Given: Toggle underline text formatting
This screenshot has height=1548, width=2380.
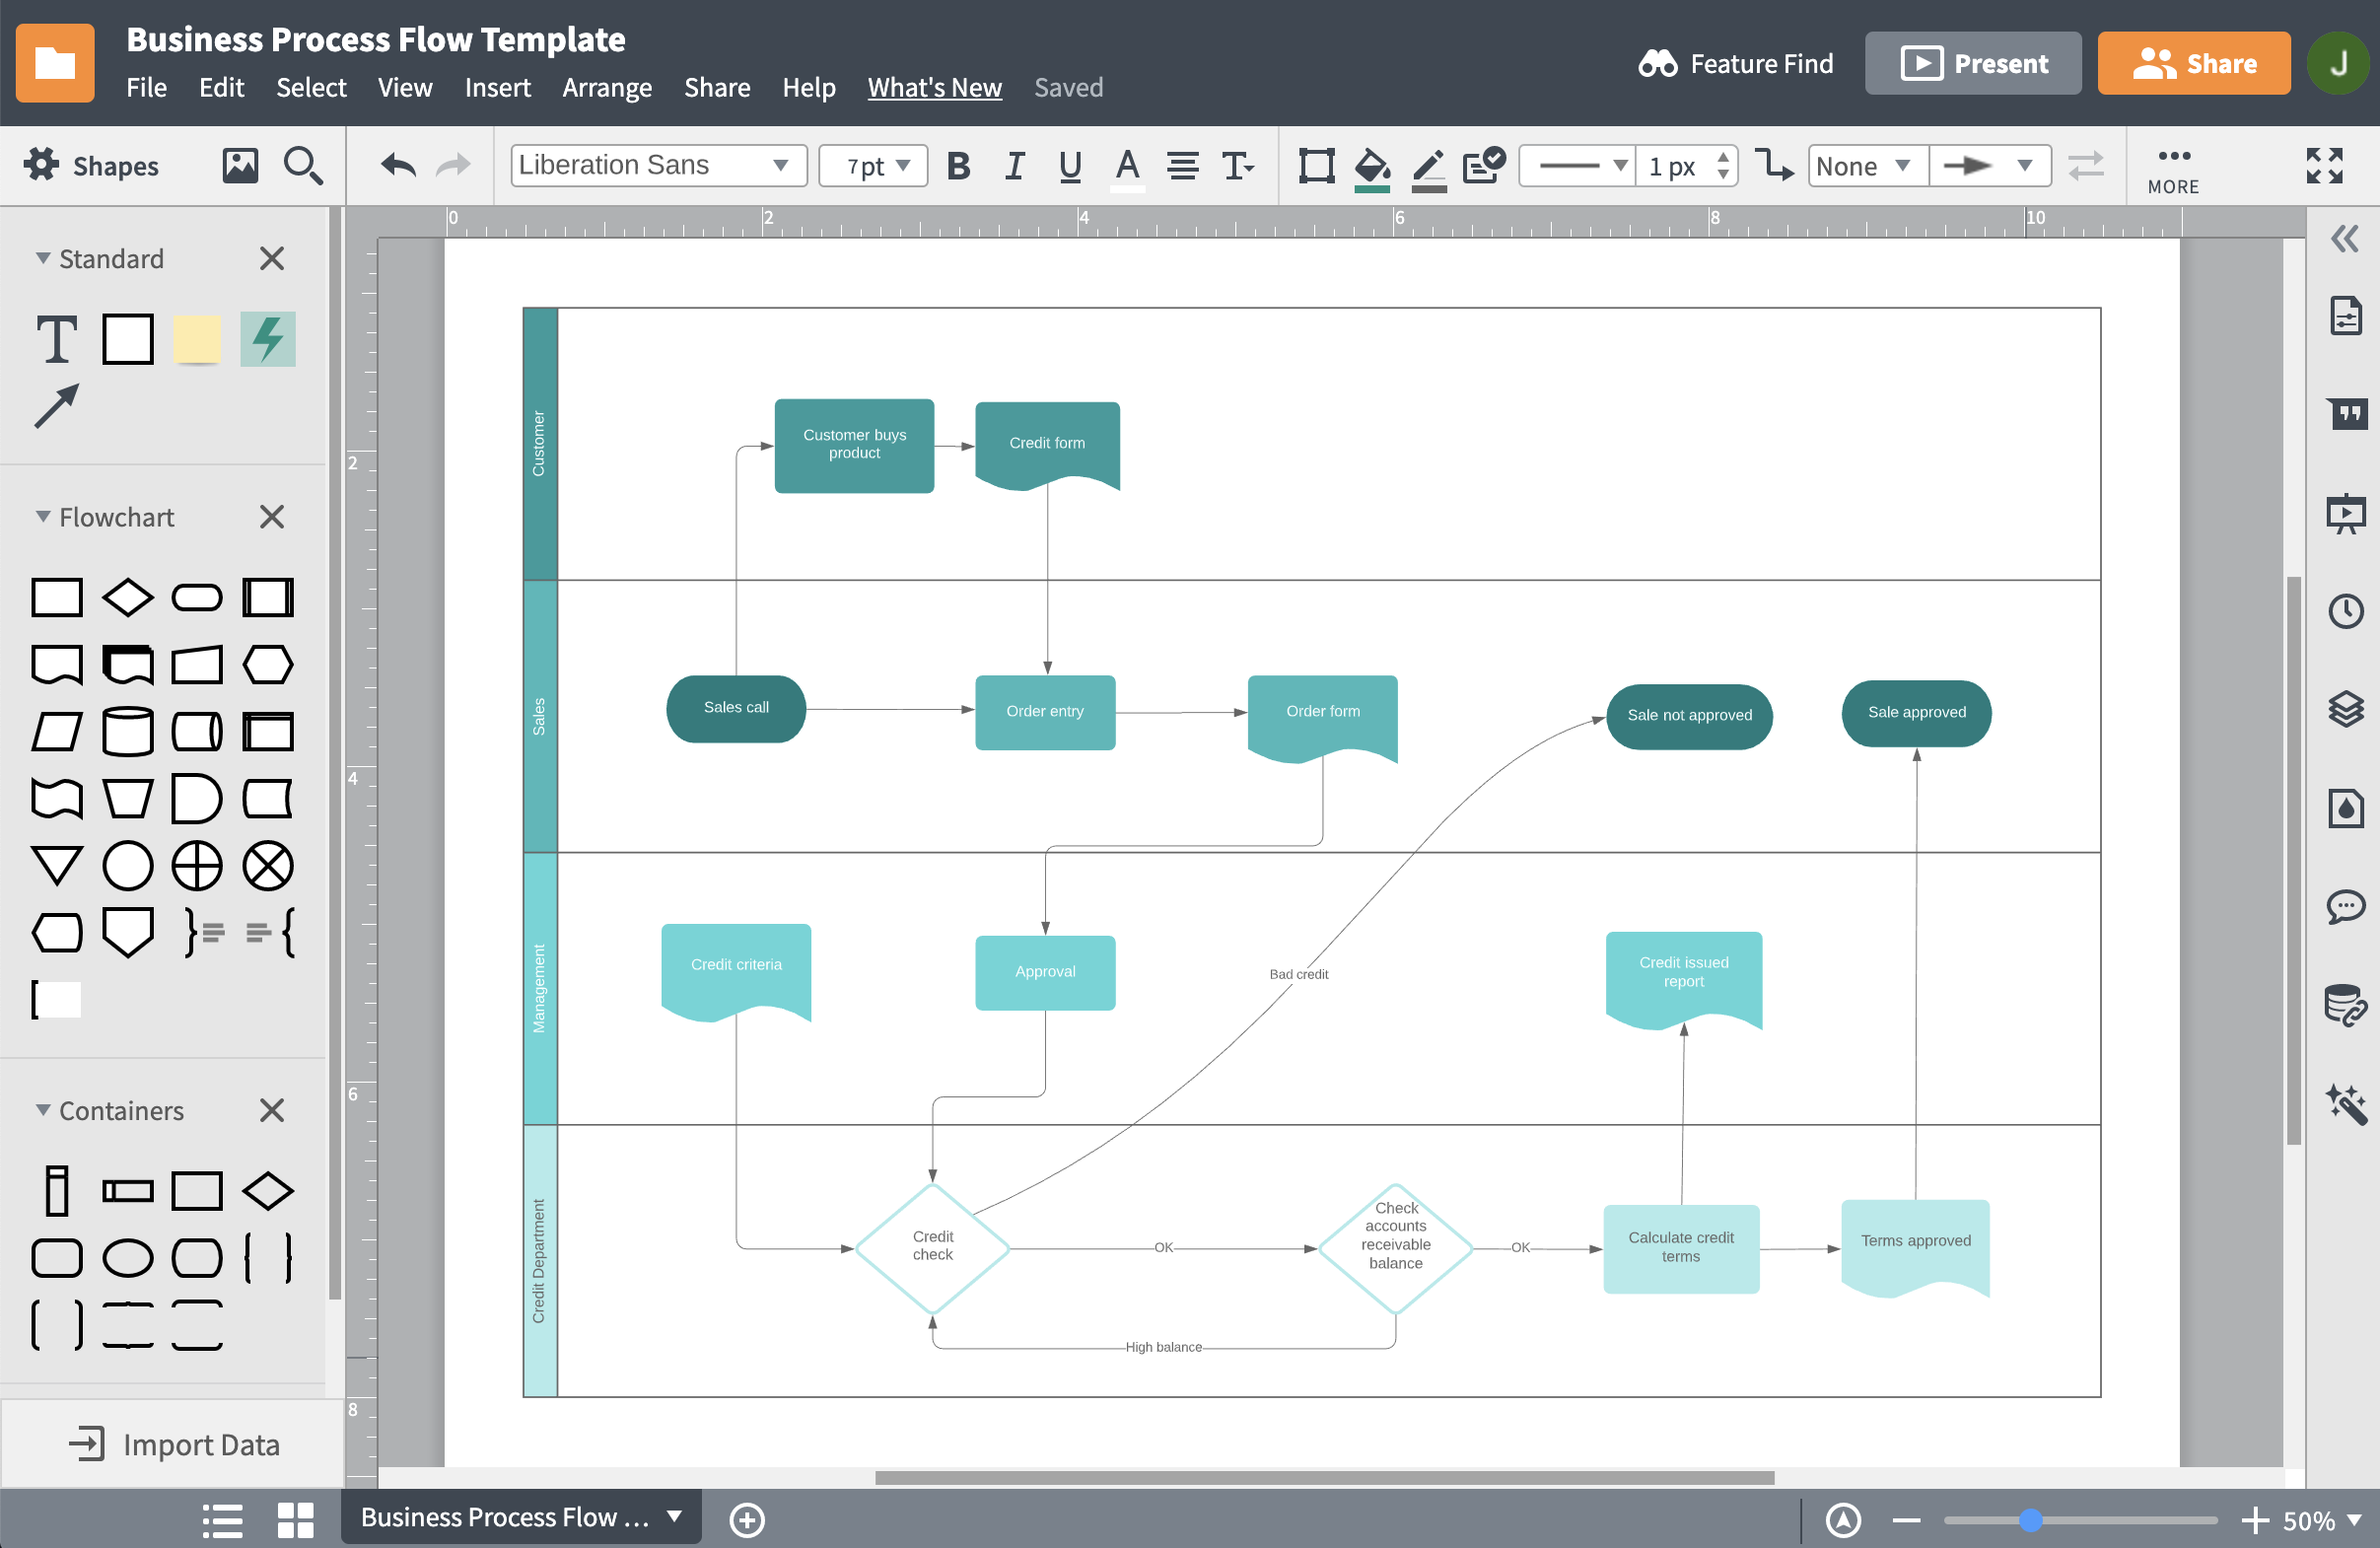Looking at the screenshot, I should point(1069,166).
